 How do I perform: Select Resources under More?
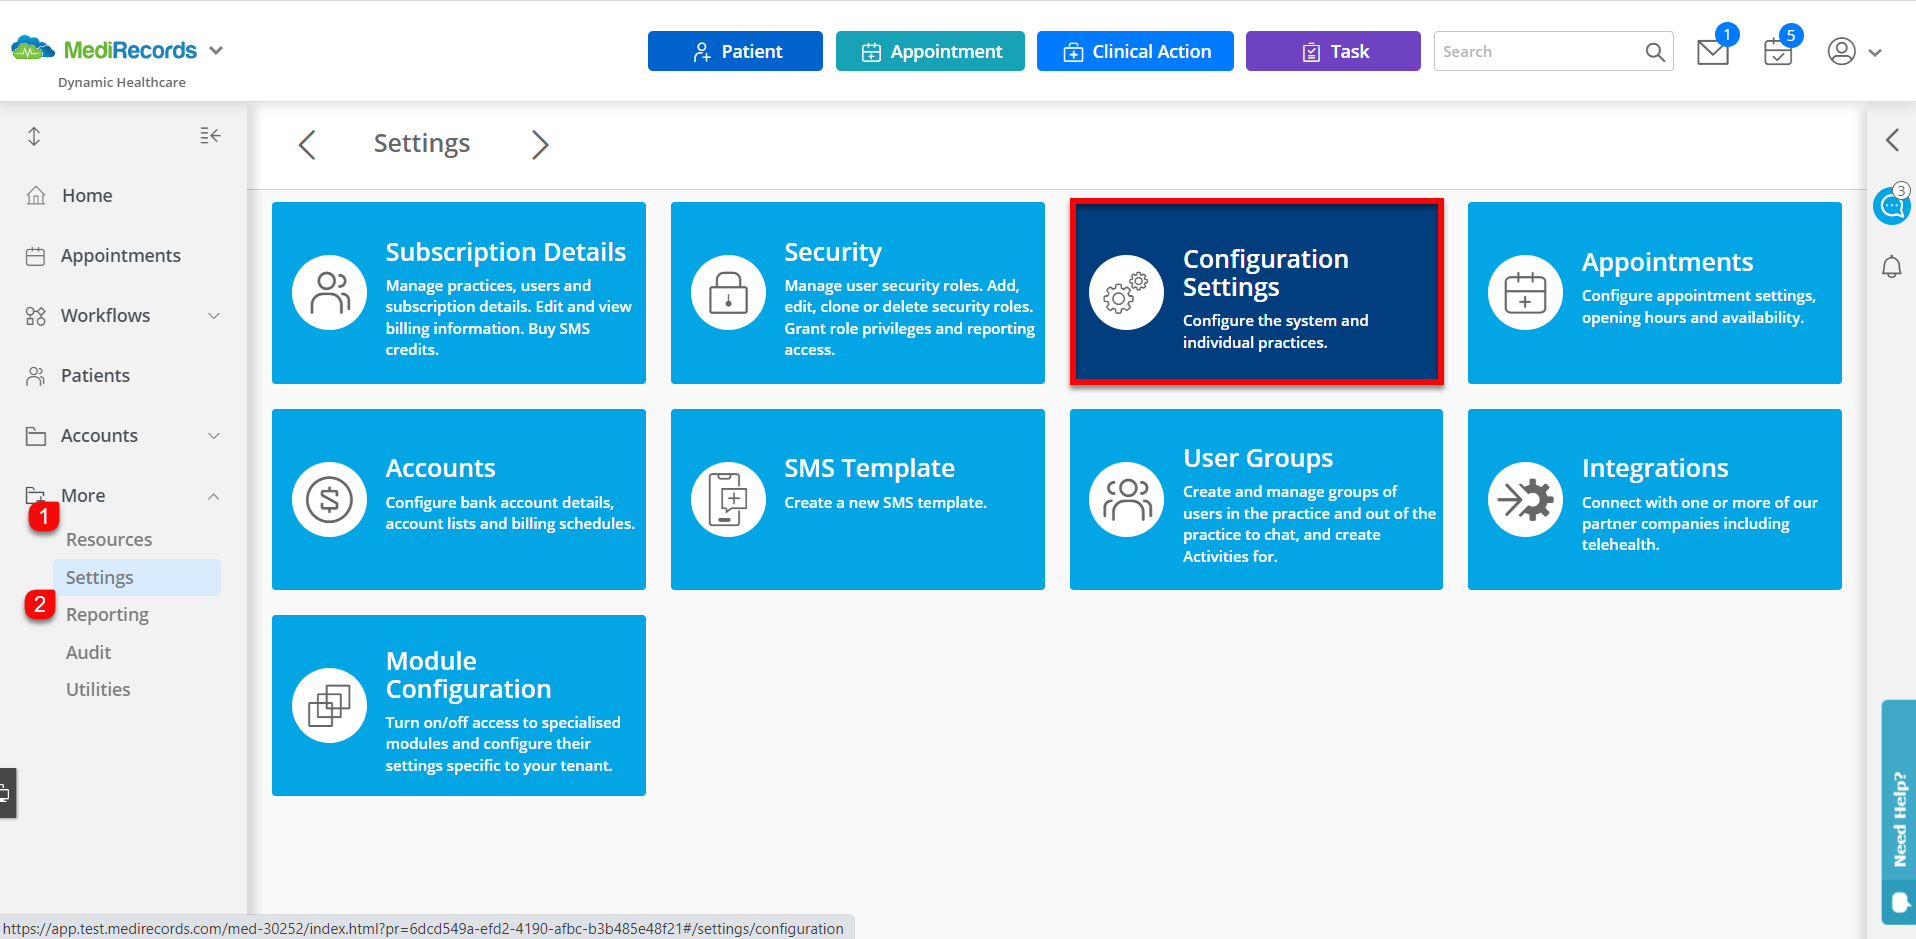109,540
